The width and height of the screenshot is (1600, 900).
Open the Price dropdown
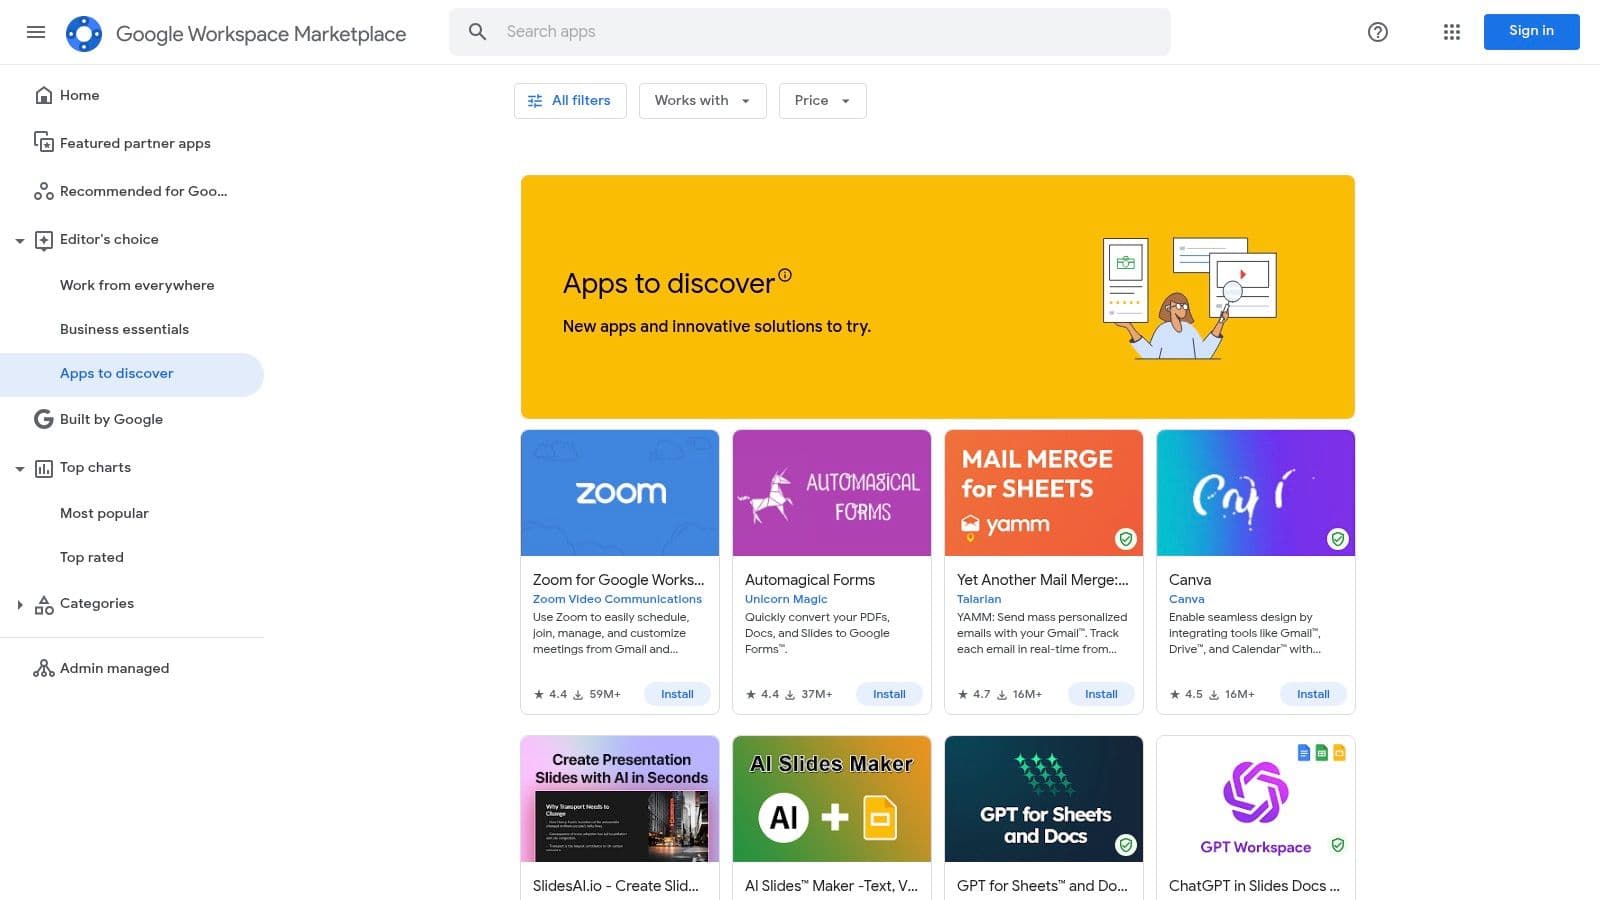click(x=822, y=101)
